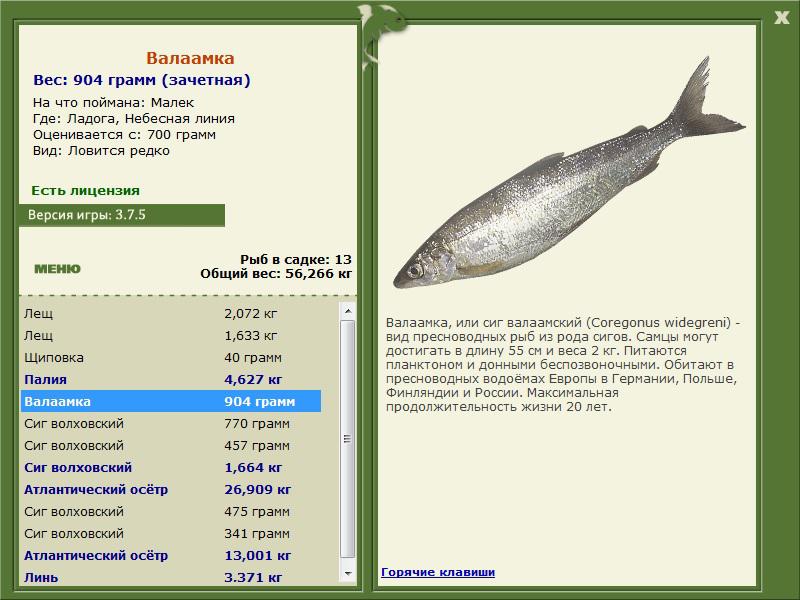Click the scrollbar down arrow in fish list
The width and height of the screenshot is (800, 600).
(x=348, y=573)
